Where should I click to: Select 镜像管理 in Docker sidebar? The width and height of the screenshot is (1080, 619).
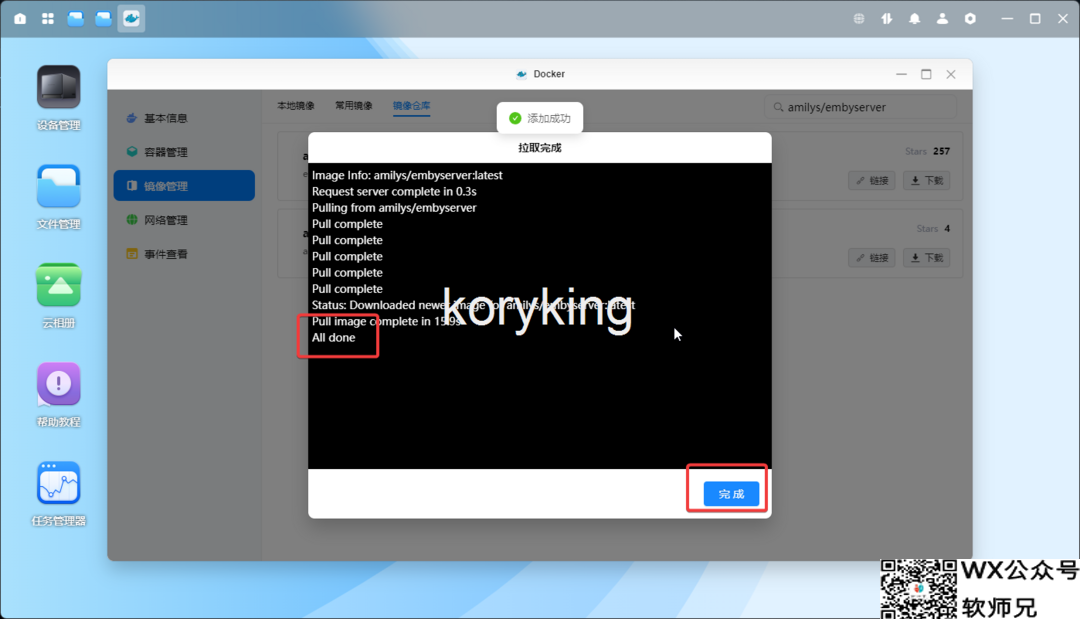pyautogui.click(x=184, y=186)
